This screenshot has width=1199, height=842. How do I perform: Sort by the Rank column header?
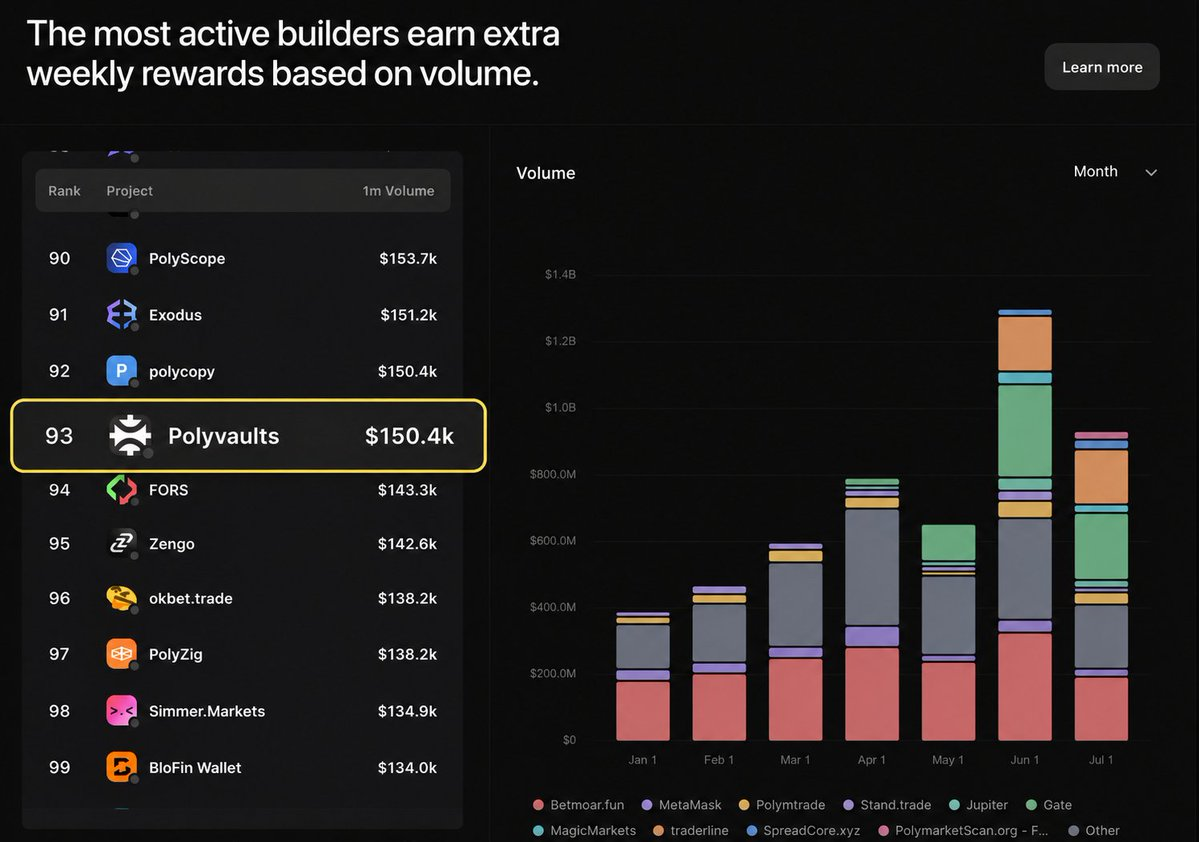[x=64, y=191]
